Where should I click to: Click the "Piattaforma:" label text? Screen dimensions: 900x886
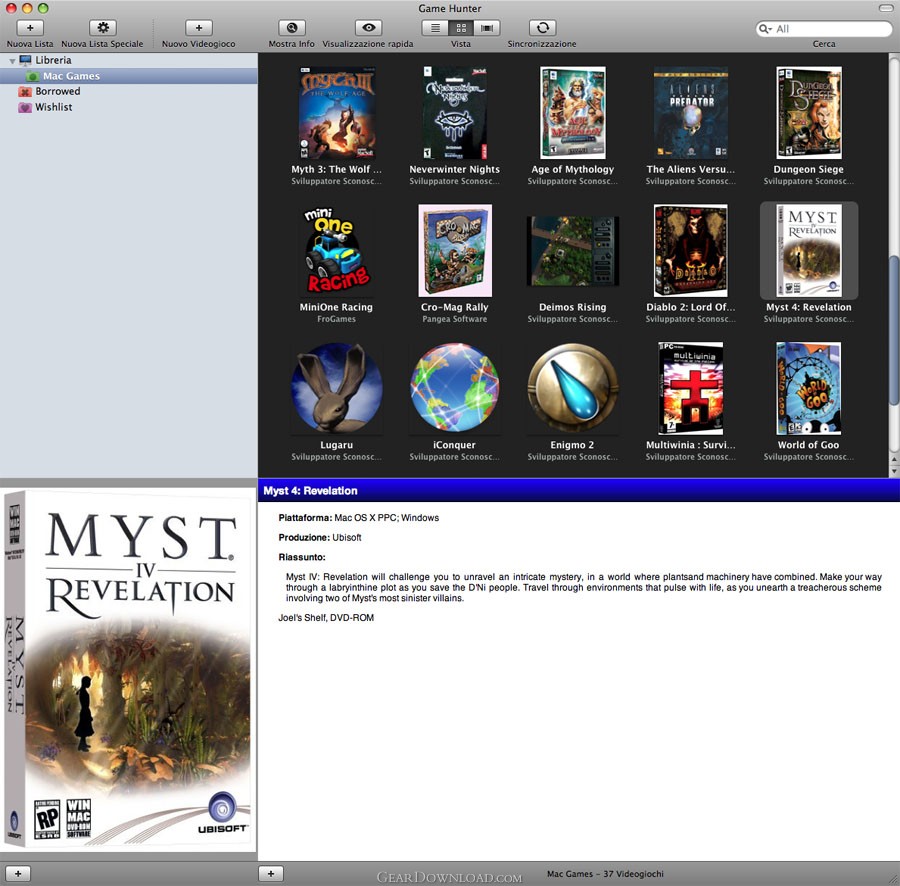pyautogui.click(x=305, y=518)
